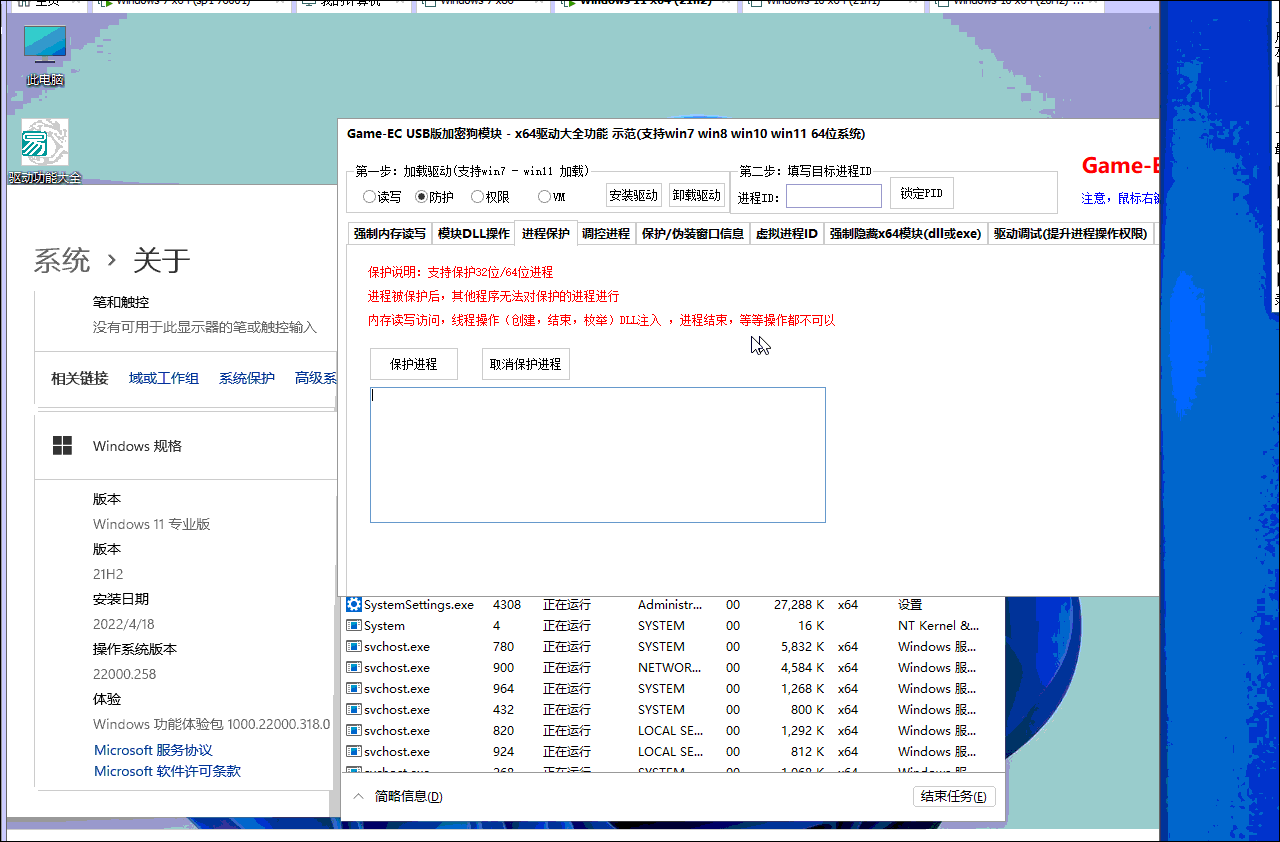The height and width of the screenshot is (842, 1280).
Task: Click the svchost.exe icon in the PID 924 row
Action: point(353,752)
